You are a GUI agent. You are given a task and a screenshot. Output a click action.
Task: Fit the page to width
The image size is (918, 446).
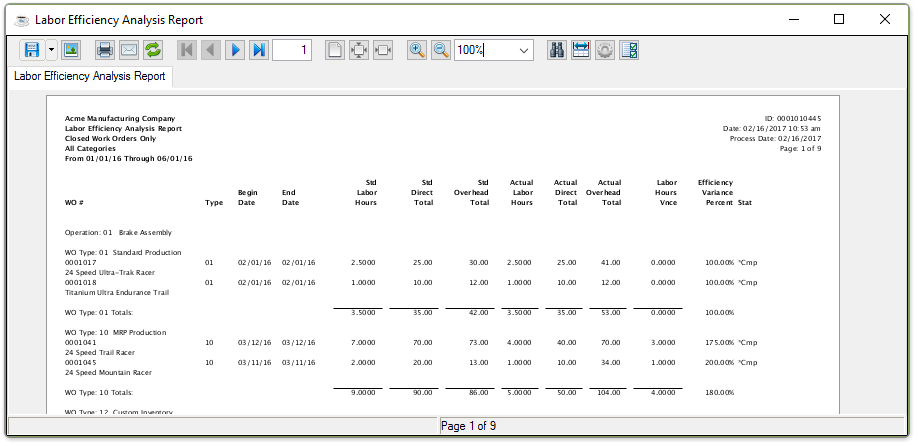[x=383, y=50]
